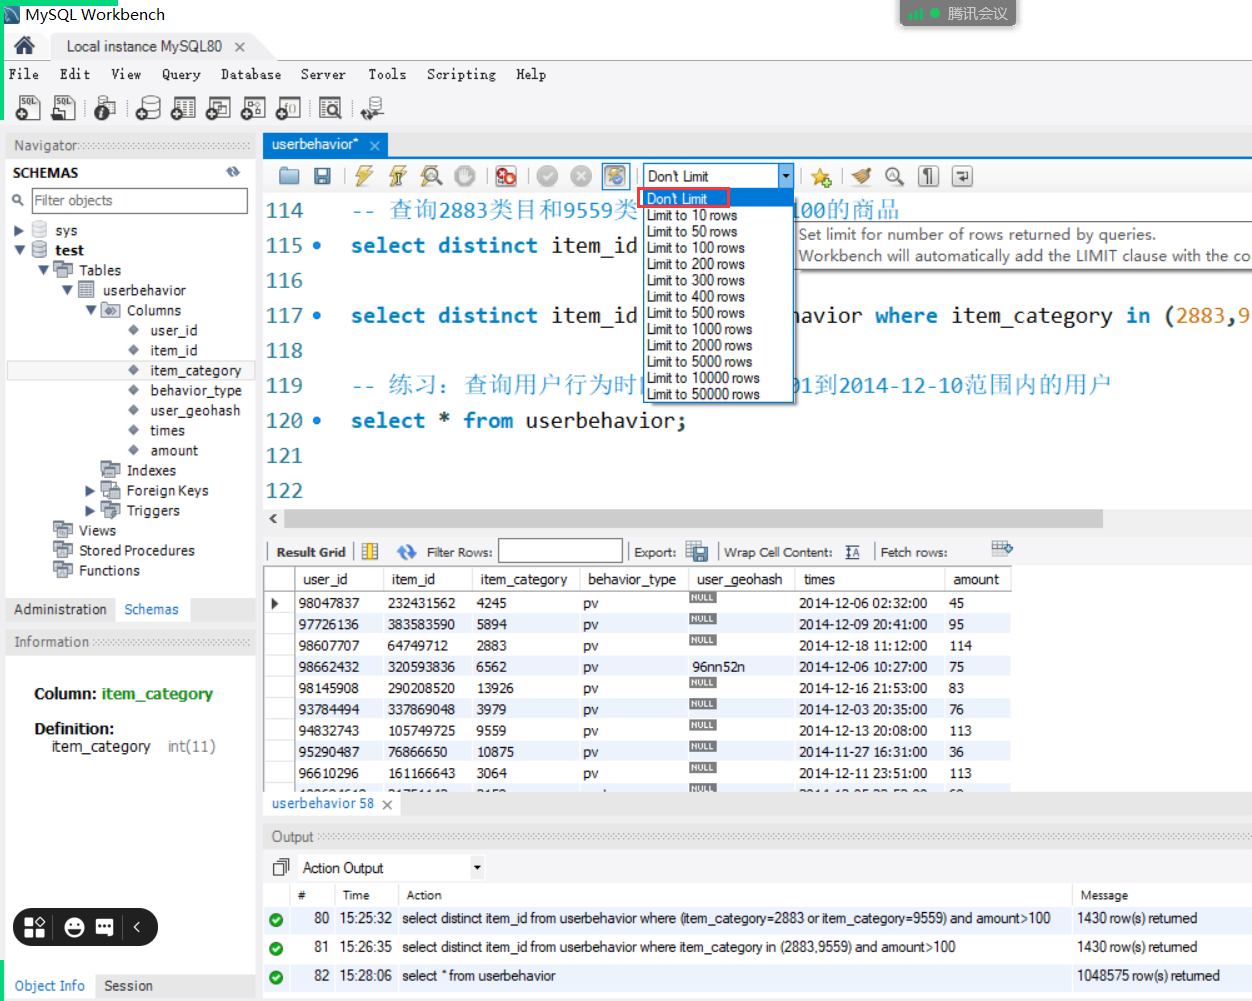Refresh result data next to Filter Rows

coord(406,552)
